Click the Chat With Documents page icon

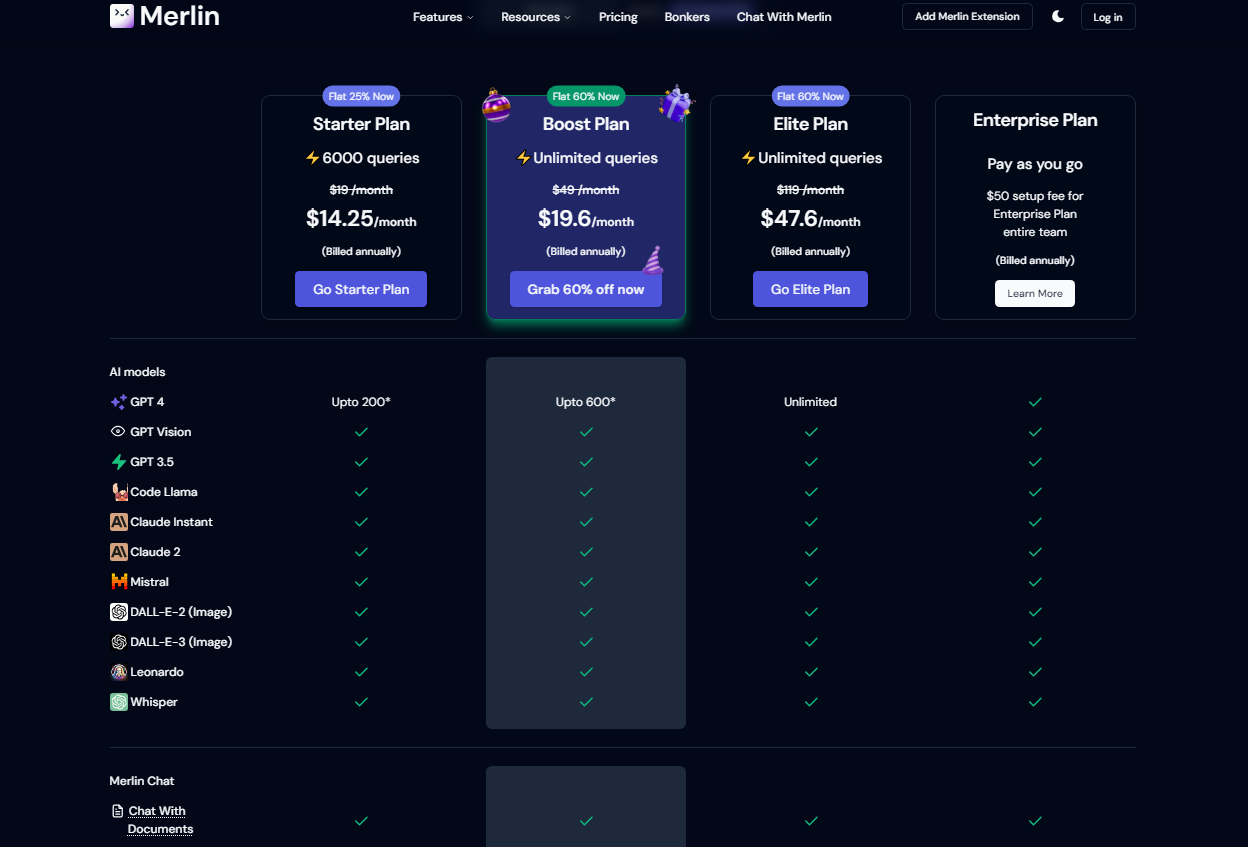(x=118, y=811)
